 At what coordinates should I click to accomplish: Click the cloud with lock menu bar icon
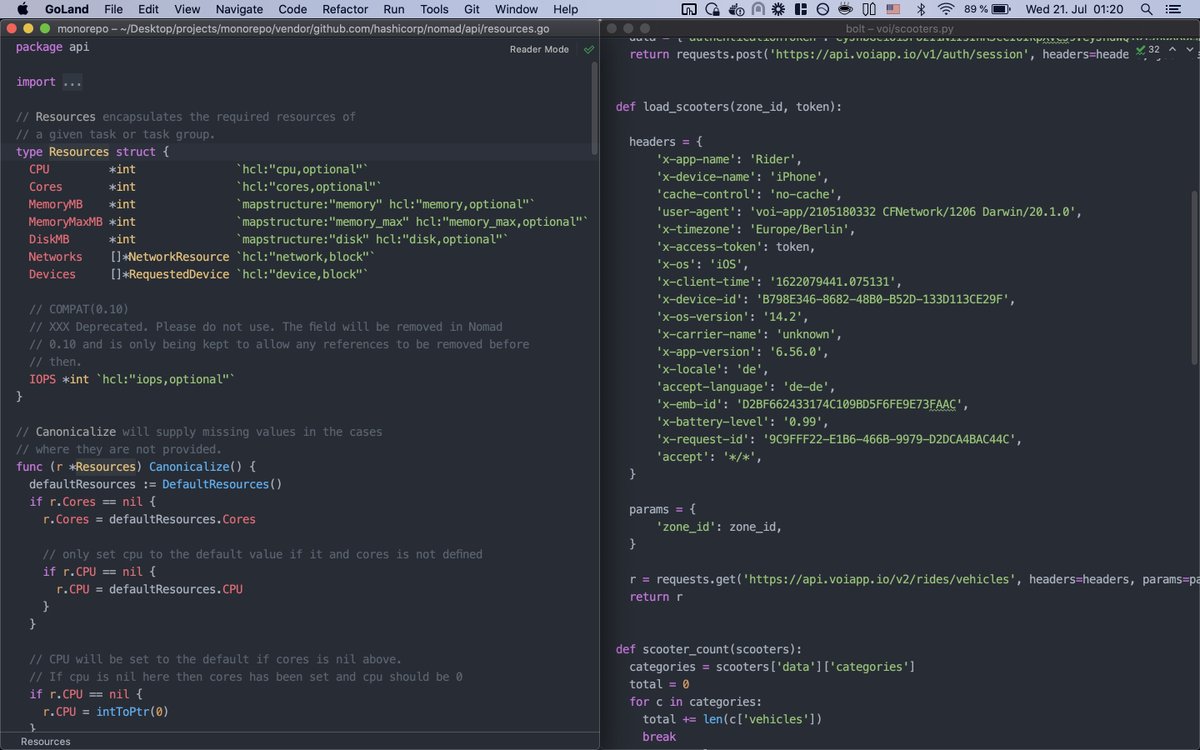click(712, 9)
